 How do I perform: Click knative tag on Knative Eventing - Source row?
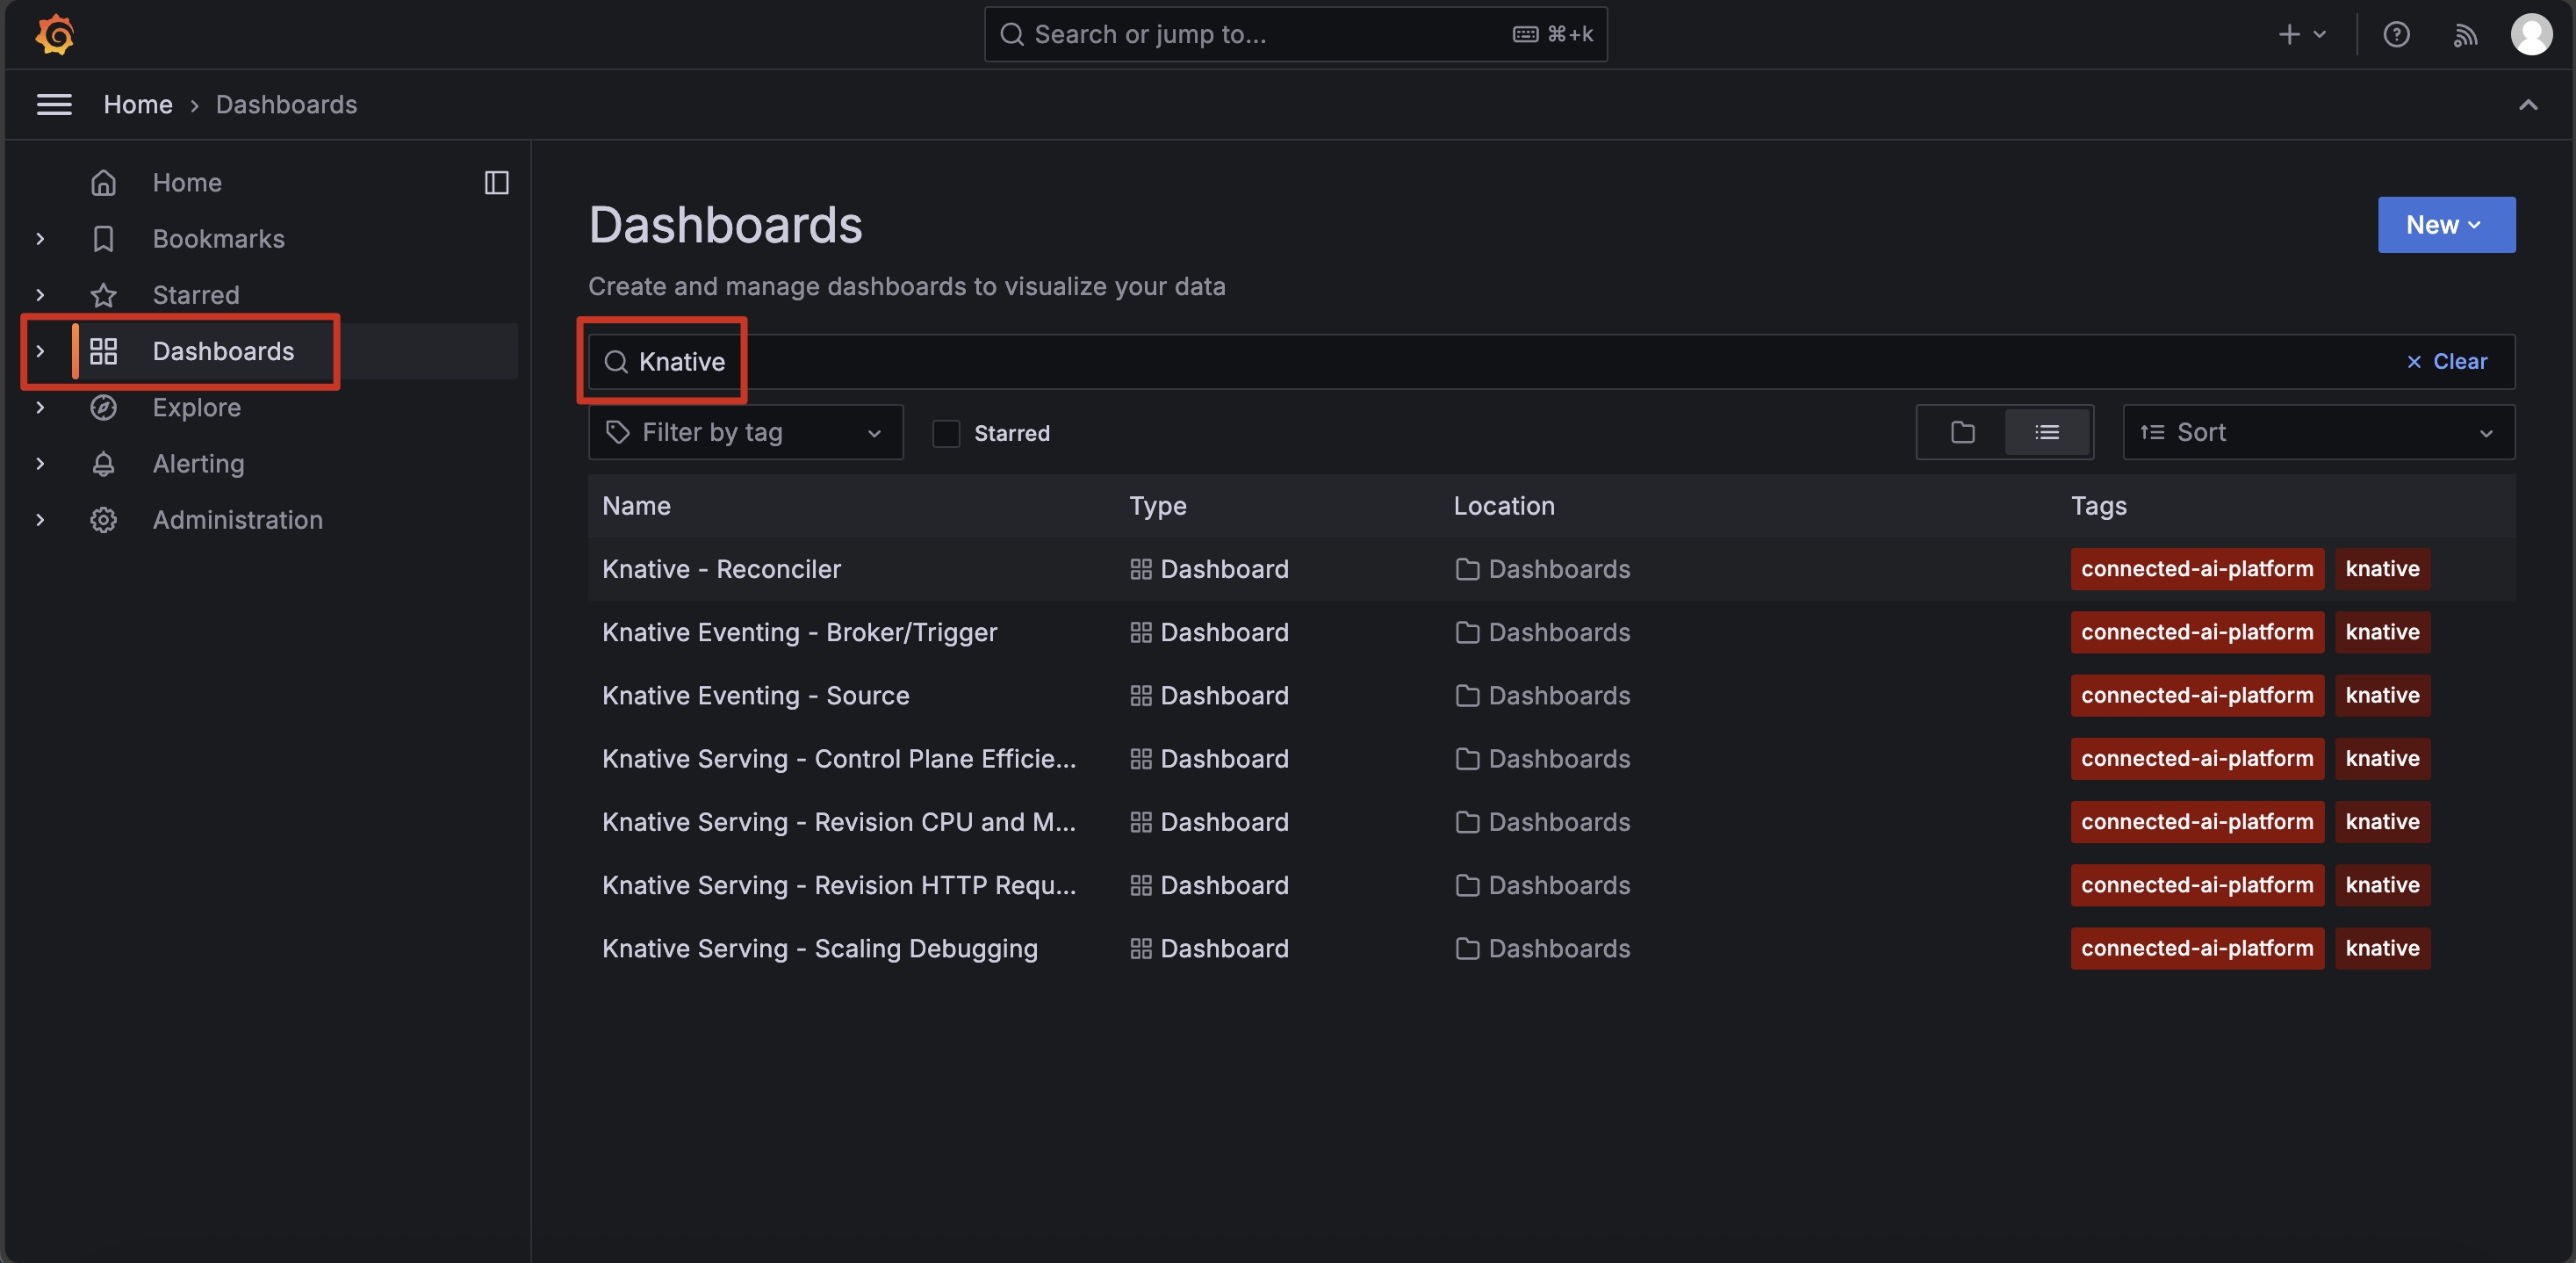point(2381,695)
